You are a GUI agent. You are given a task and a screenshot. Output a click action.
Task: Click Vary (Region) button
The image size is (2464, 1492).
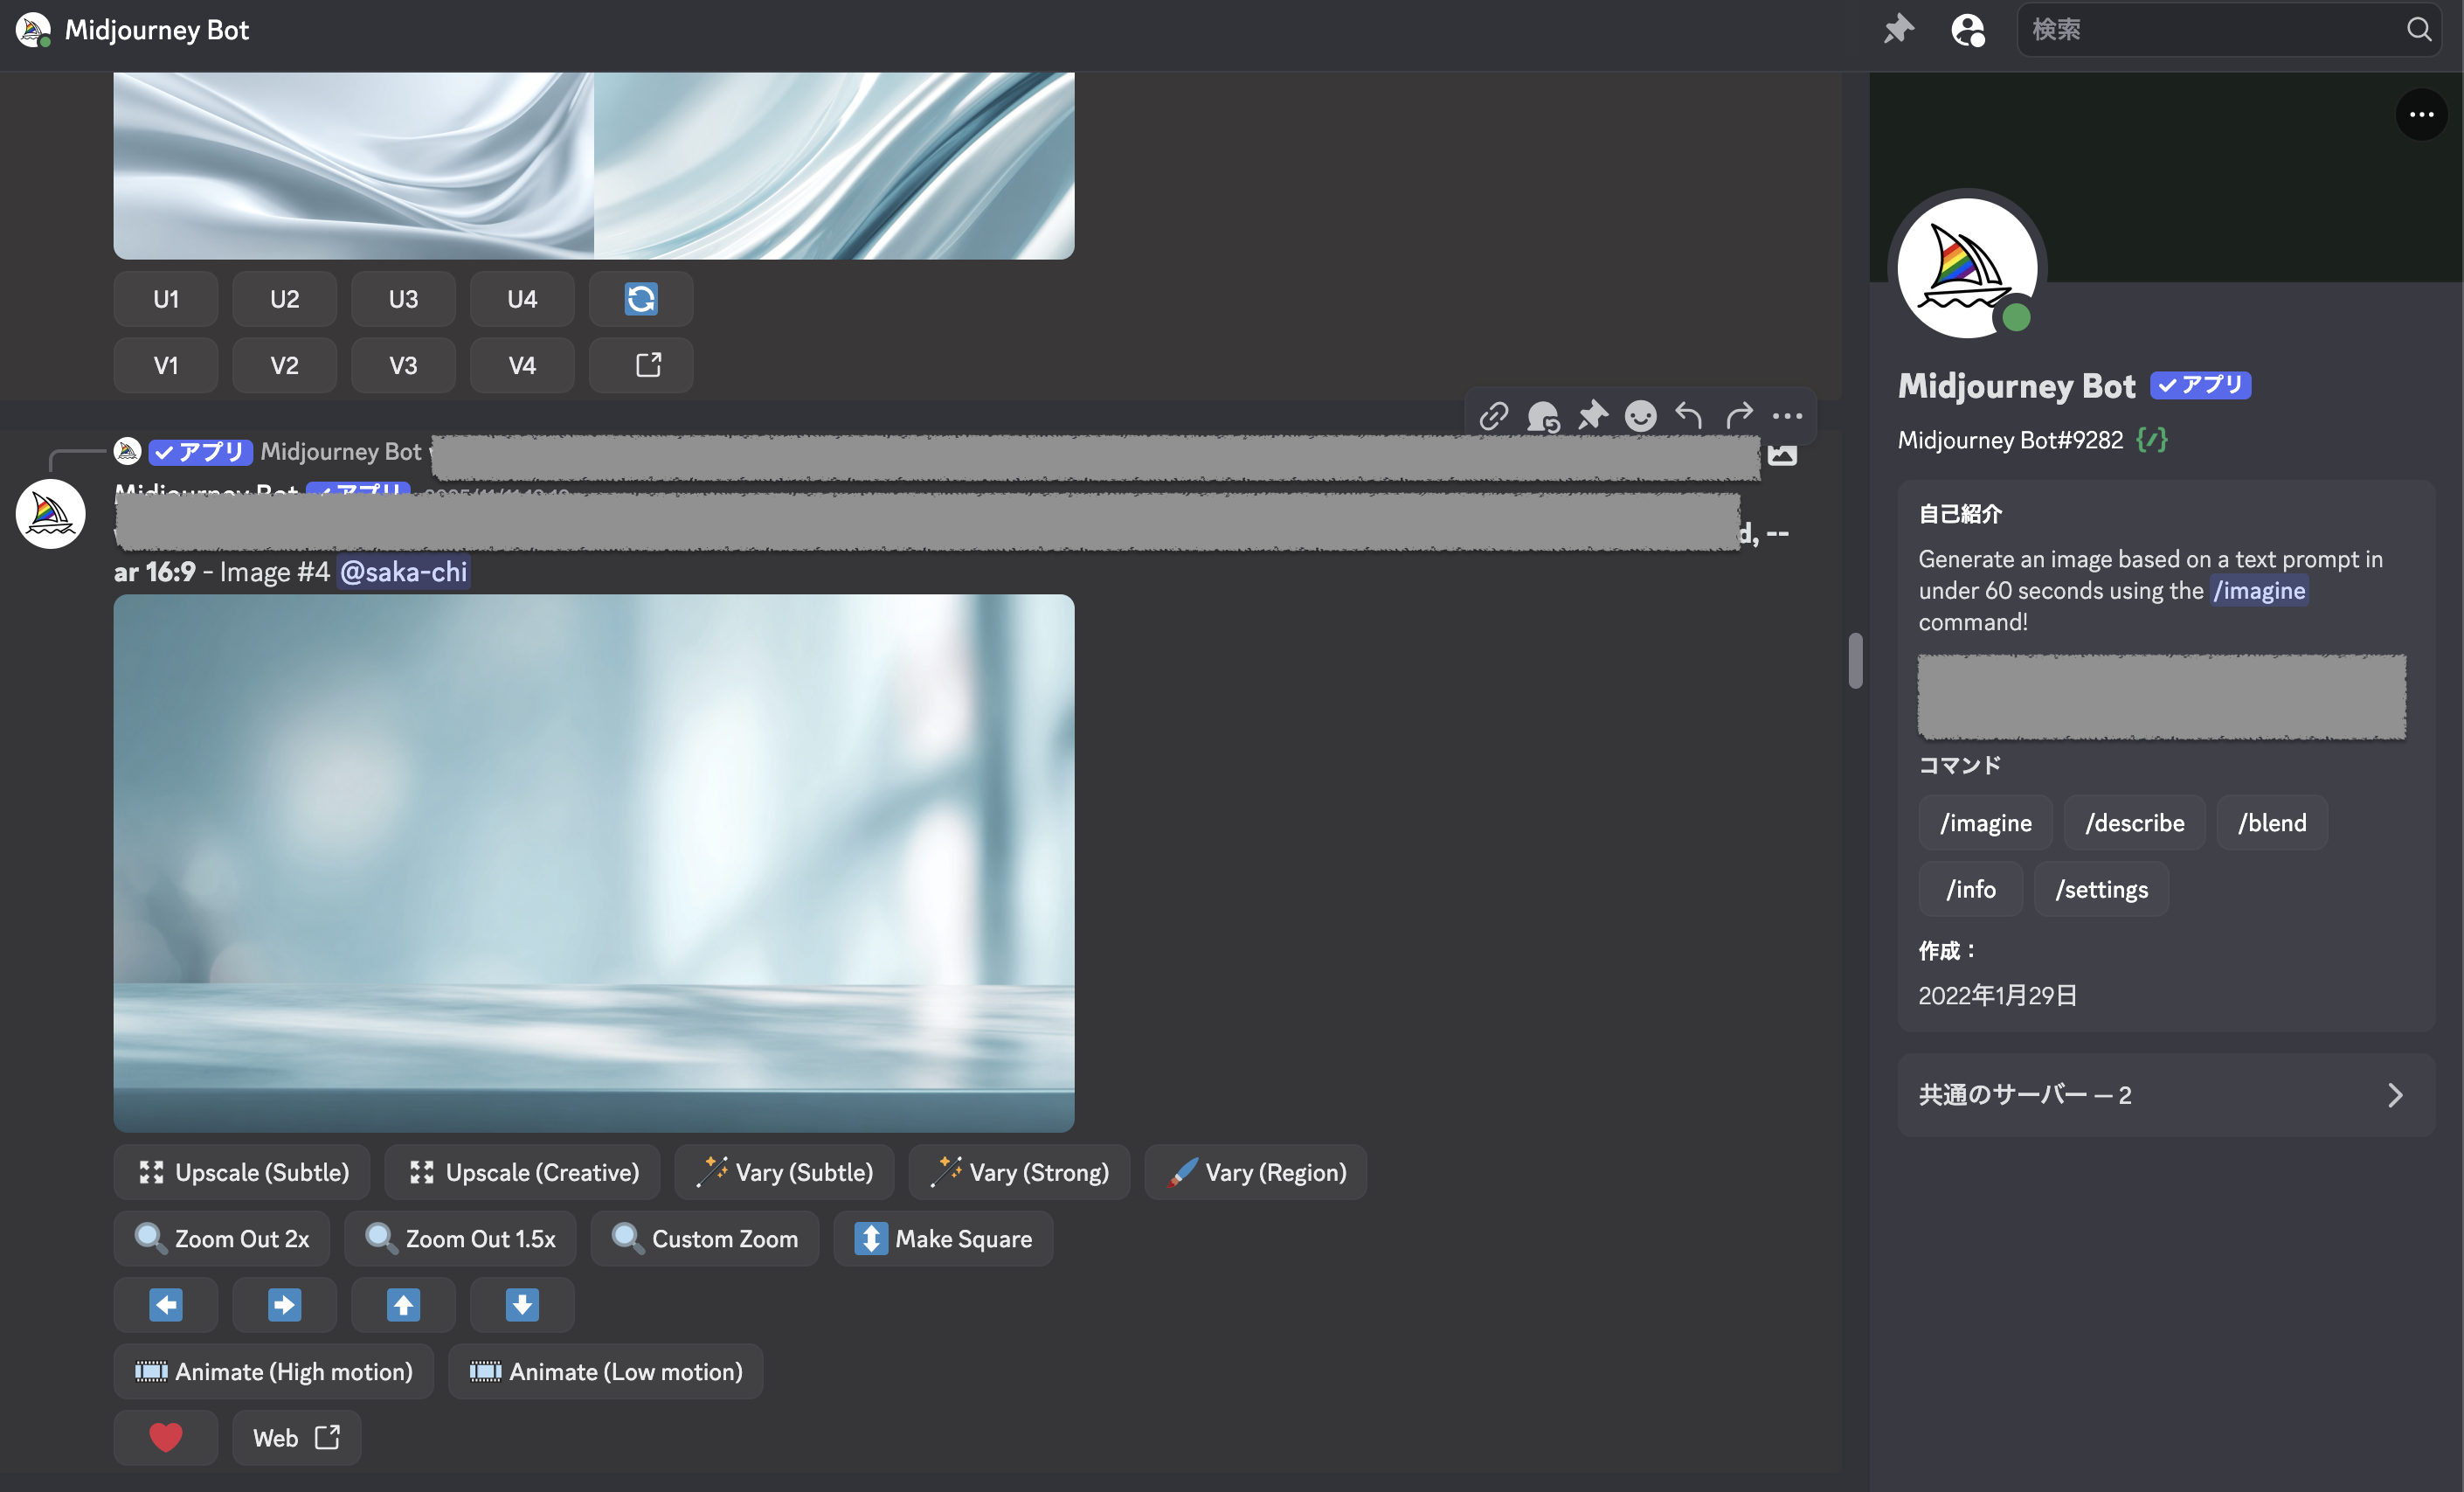click(1255, 1172)
